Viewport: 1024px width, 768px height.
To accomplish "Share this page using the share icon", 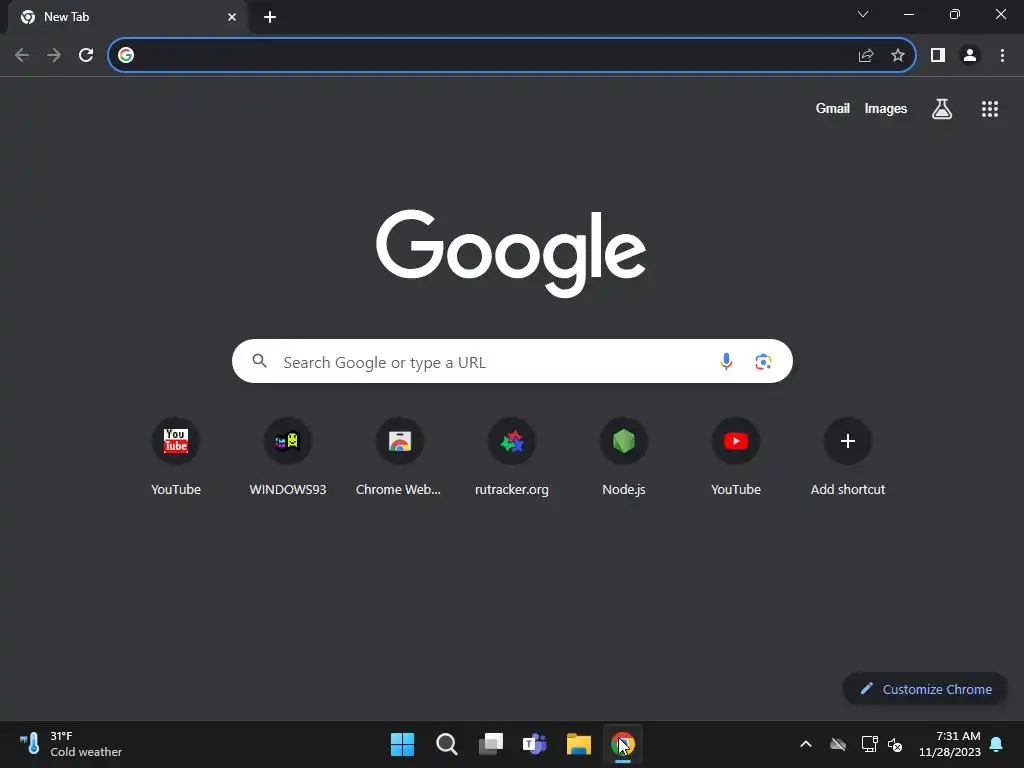I will coord(866,55).
